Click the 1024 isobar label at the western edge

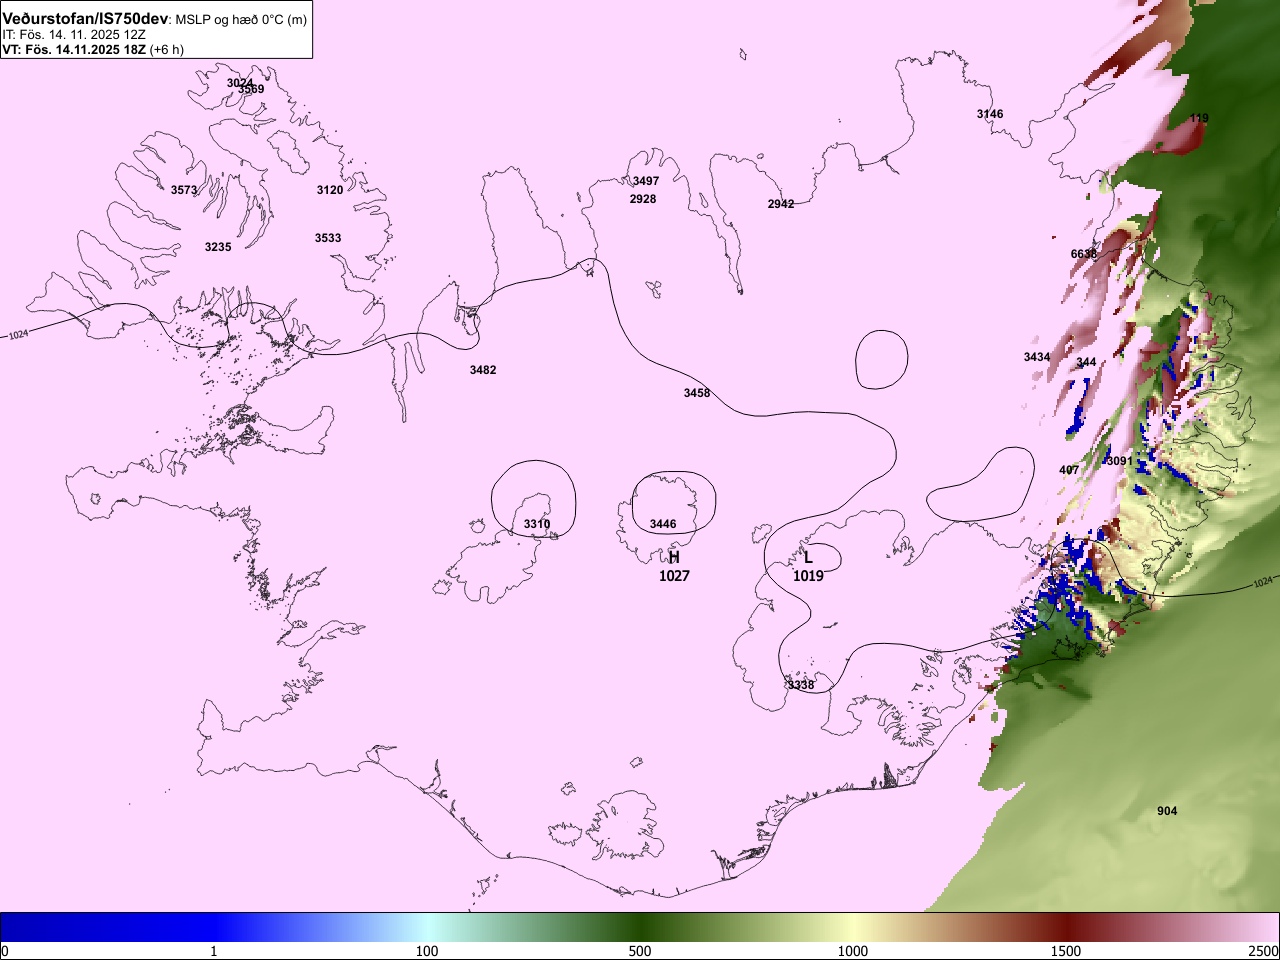pyautogui.click(x=18, y=335)
